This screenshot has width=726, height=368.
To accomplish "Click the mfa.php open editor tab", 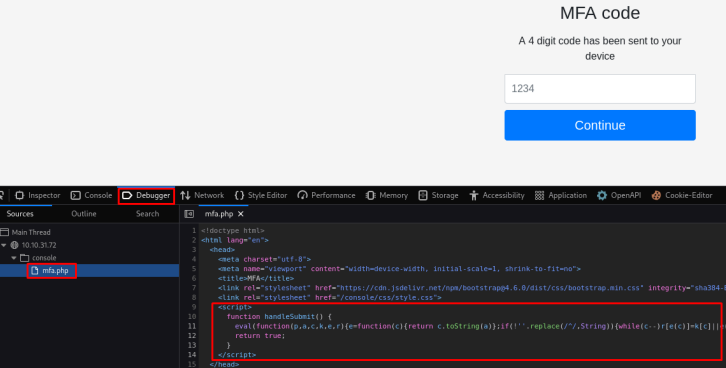I will [219, 214].
